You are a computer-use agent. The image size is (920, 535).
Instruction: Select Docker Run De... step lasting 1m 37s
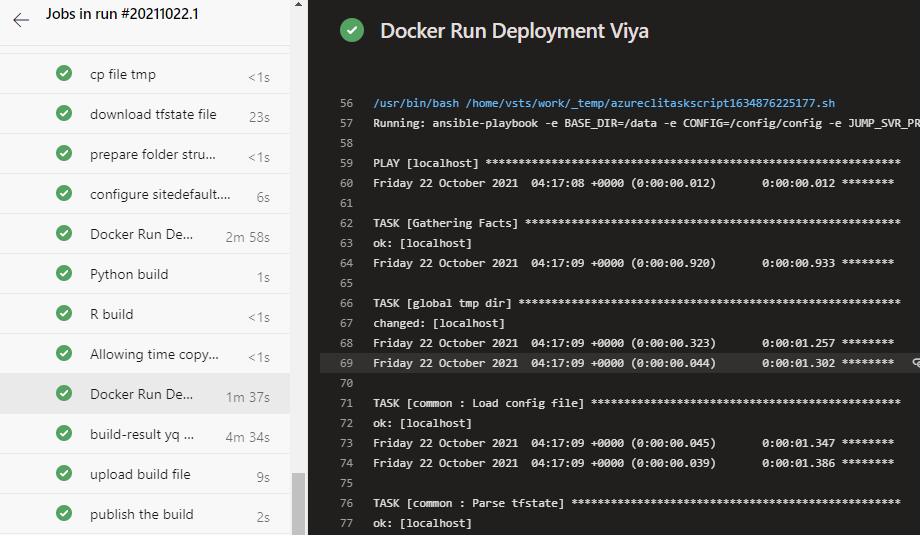pyautogui.click(x=145, y=394)
